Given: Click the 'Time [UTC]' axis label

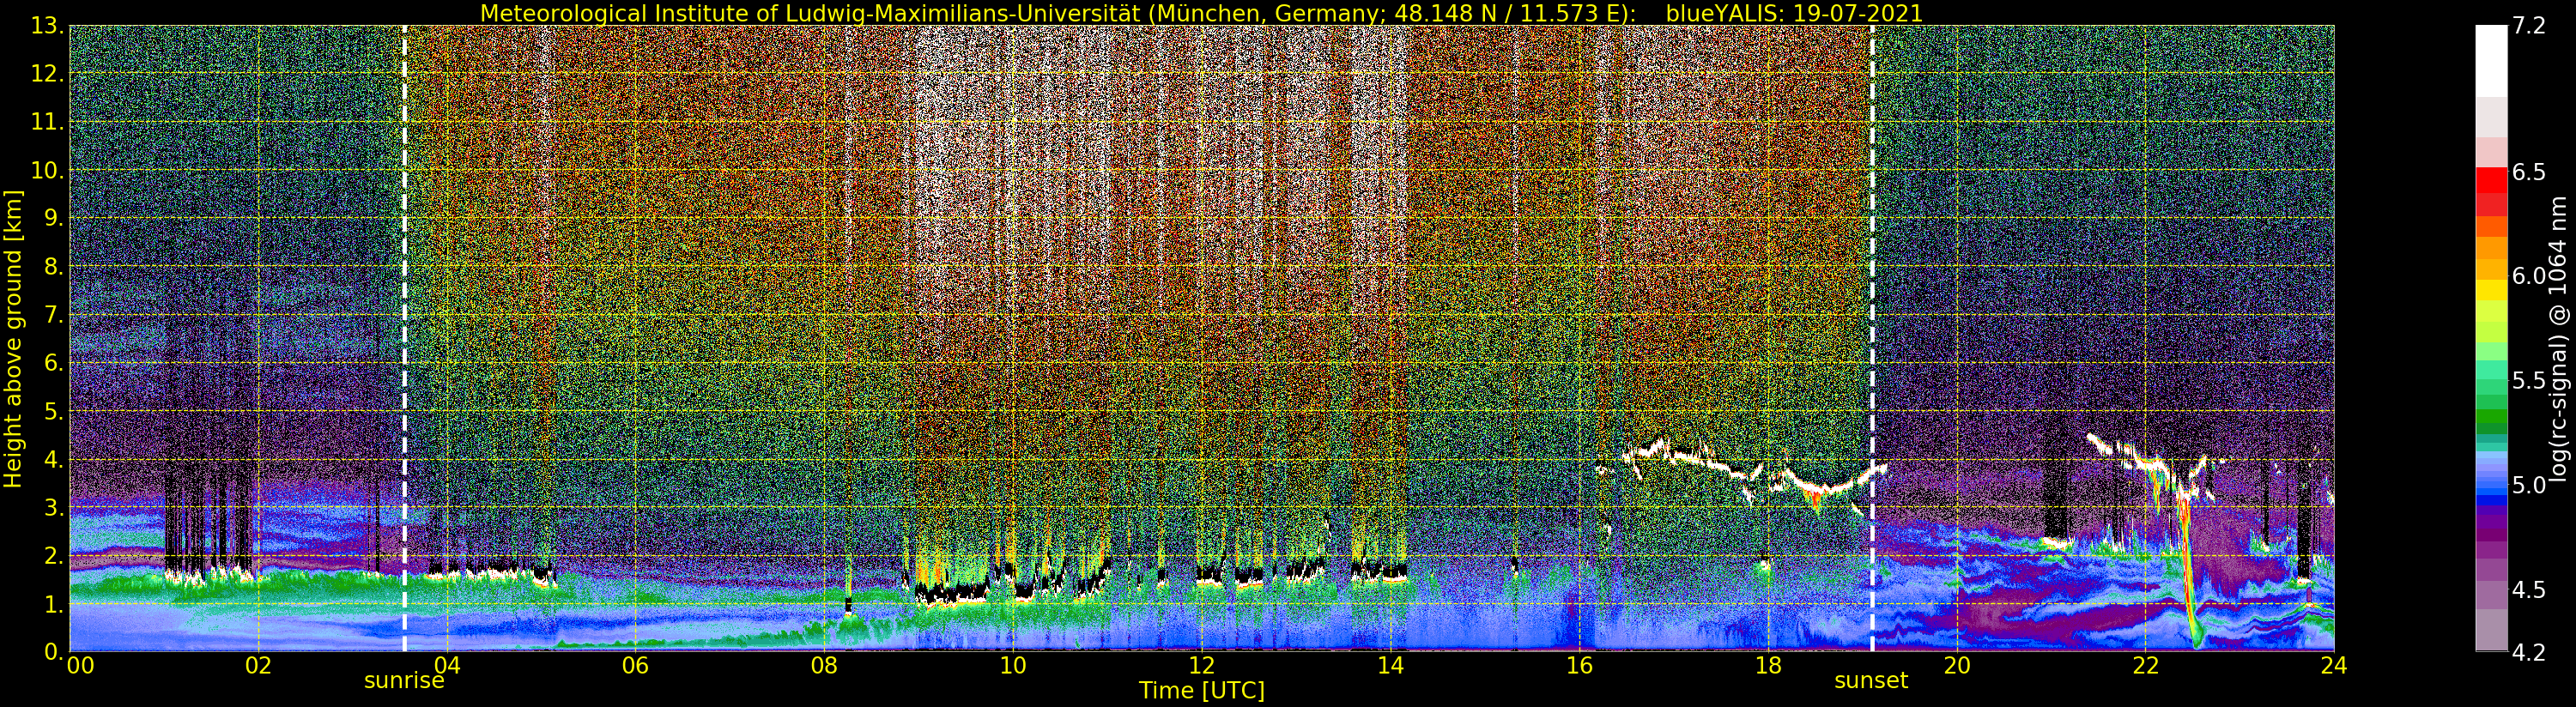Looking at the screenshot, I should point(1202,690).
